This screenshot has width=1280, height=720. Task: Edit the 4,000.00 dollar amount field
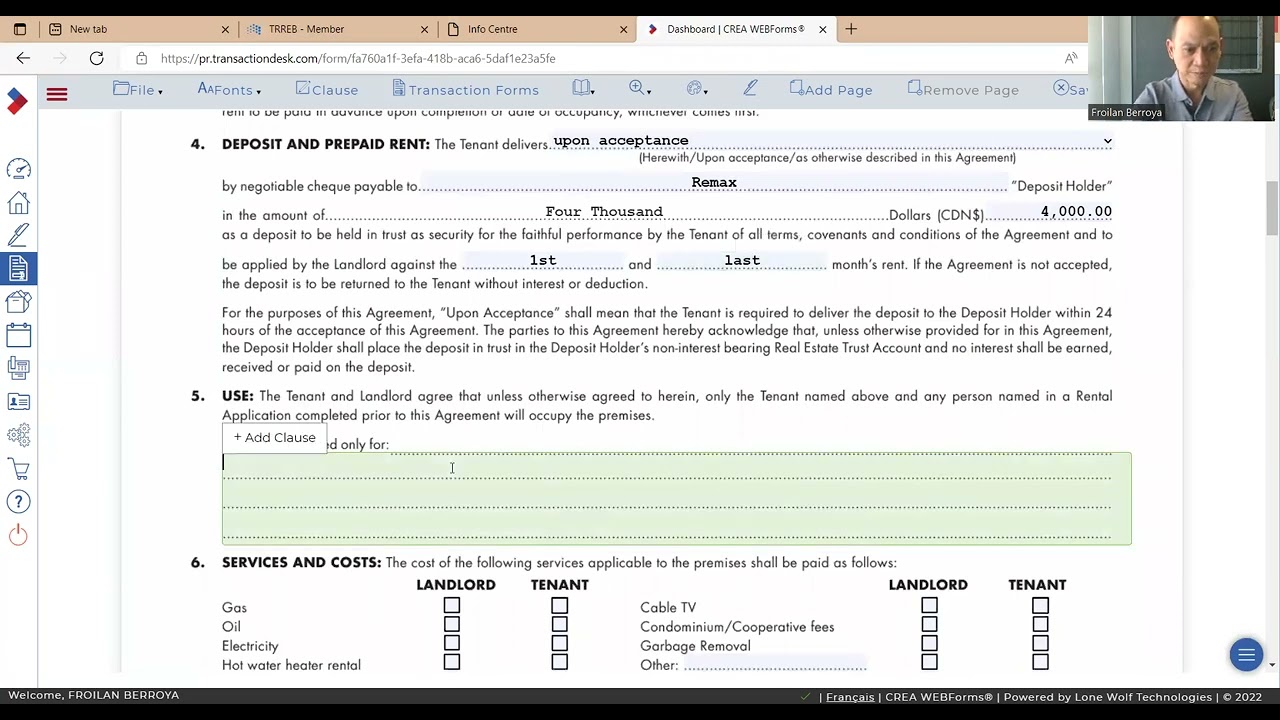click(x=1050, y=212)
